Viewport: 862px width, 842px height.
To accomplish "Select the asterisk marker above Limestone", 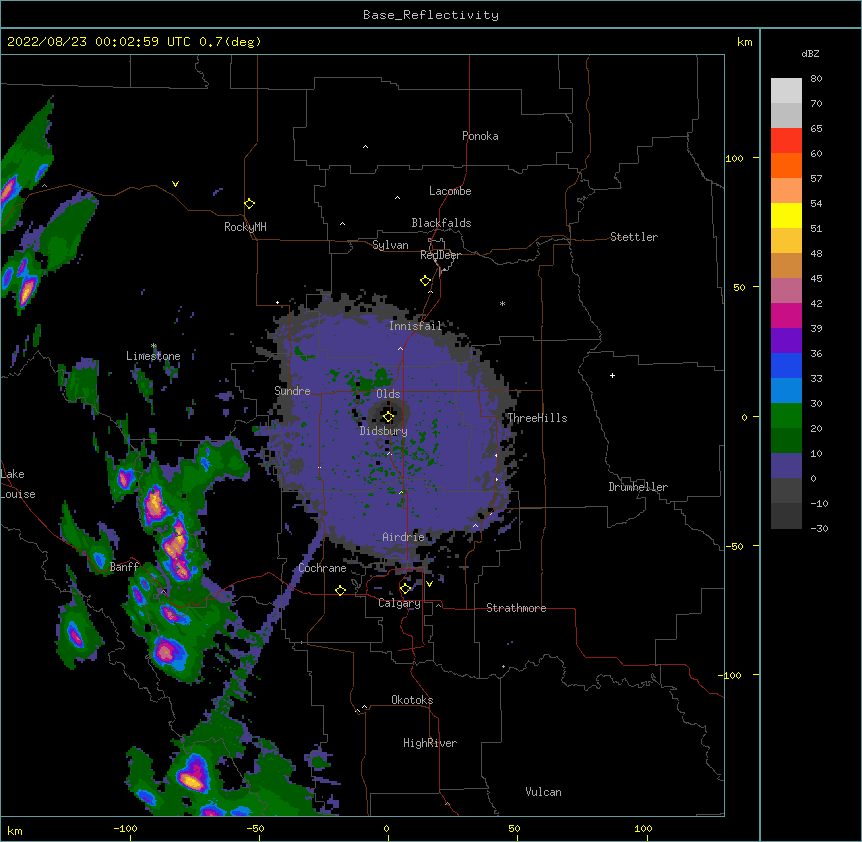I will click(x=154, y=346).
